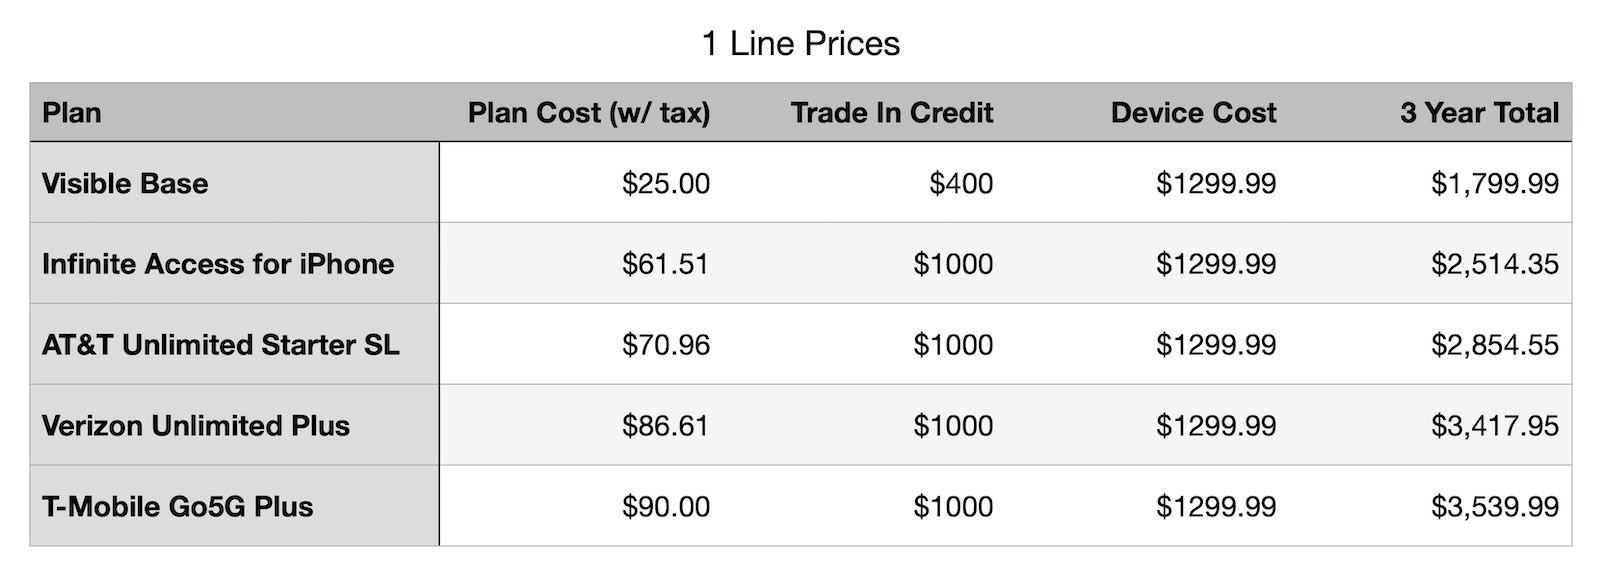Select the $3,539.99 total cell
1600x585 pixels.
pyautogui.click(x=1494, y=507)
